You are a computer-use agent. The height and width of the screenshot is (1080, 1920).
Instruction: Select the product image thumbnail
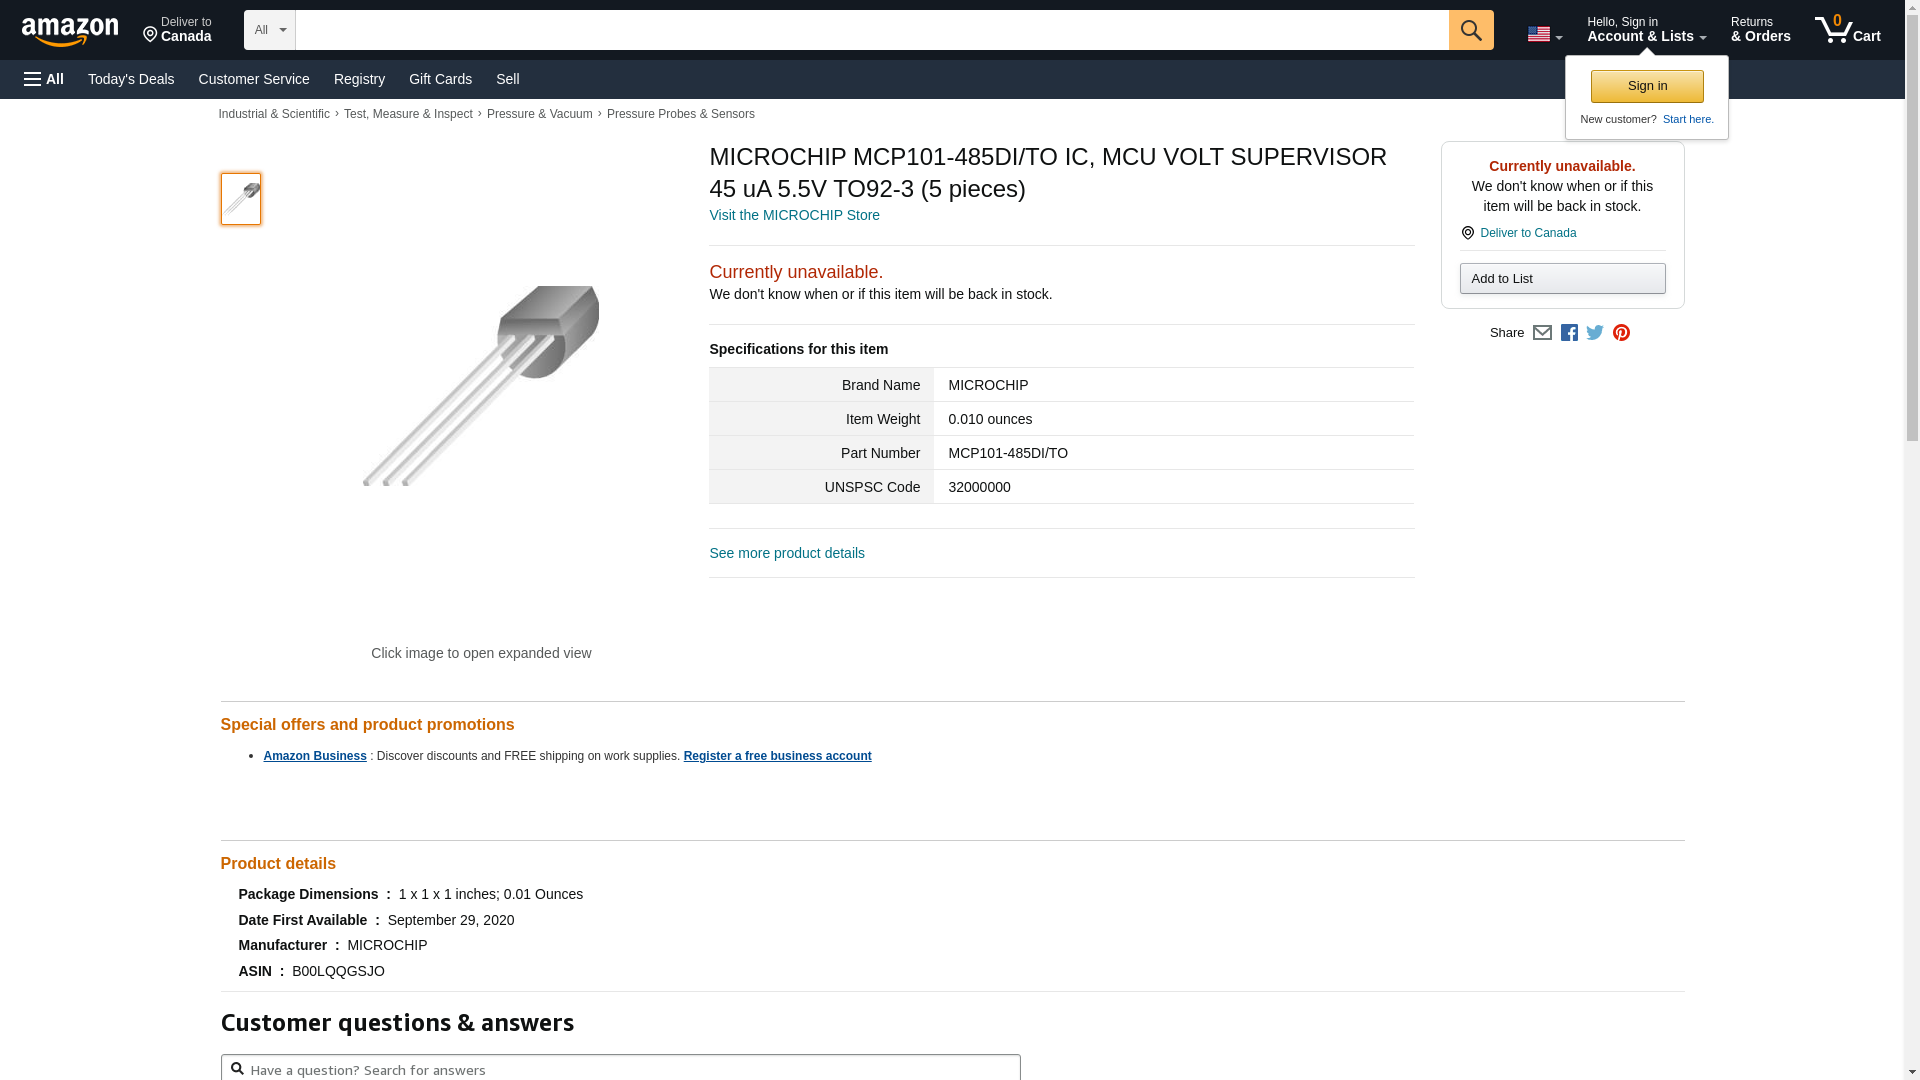tap(241, 199)
